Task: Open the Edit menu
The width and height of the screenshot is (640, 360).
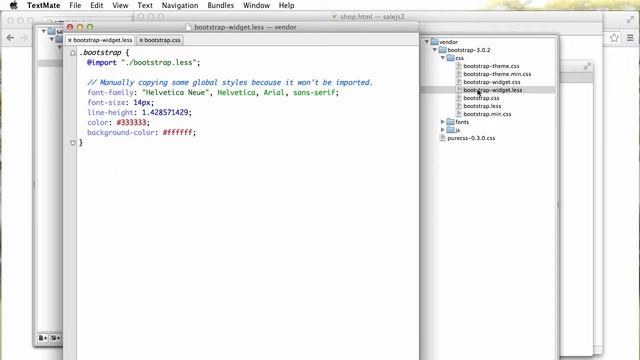Action: (x=97, y=5)
